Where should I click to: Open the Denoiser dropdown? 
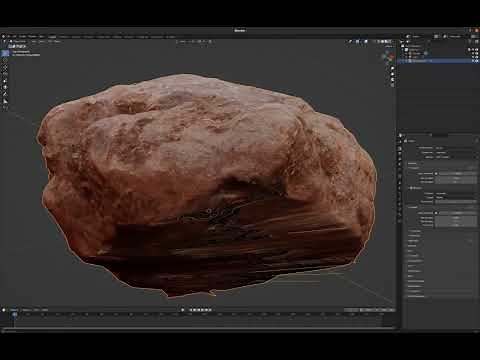(456, 193)
